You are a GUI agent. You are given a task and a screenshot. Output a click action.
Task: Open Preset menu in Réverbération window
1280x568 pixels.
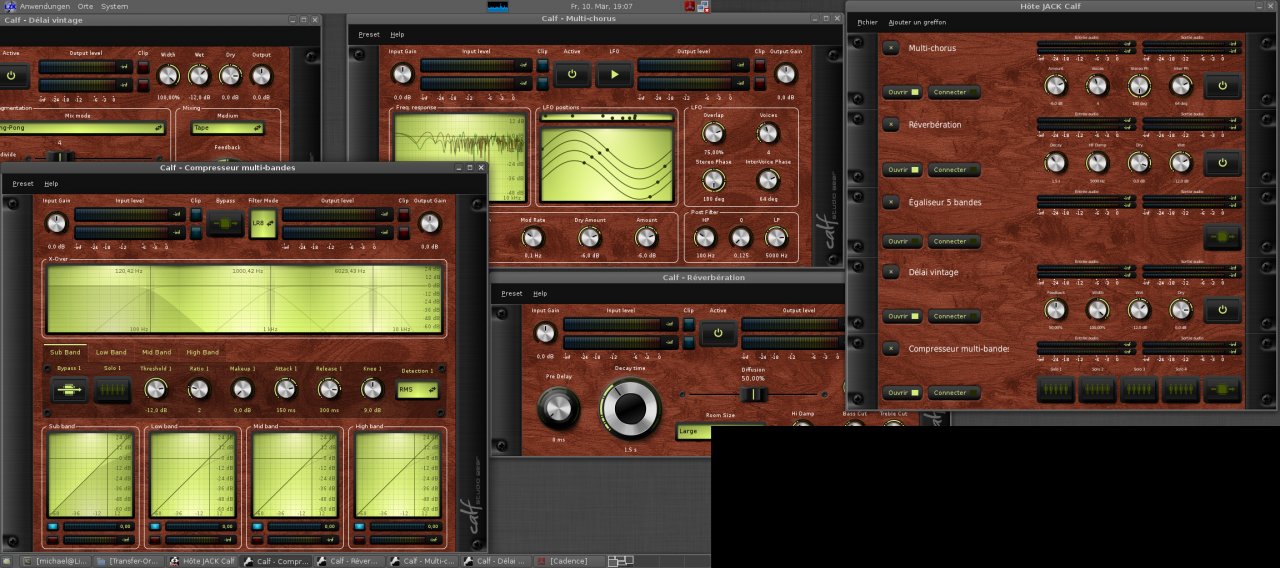coord(512,293)
